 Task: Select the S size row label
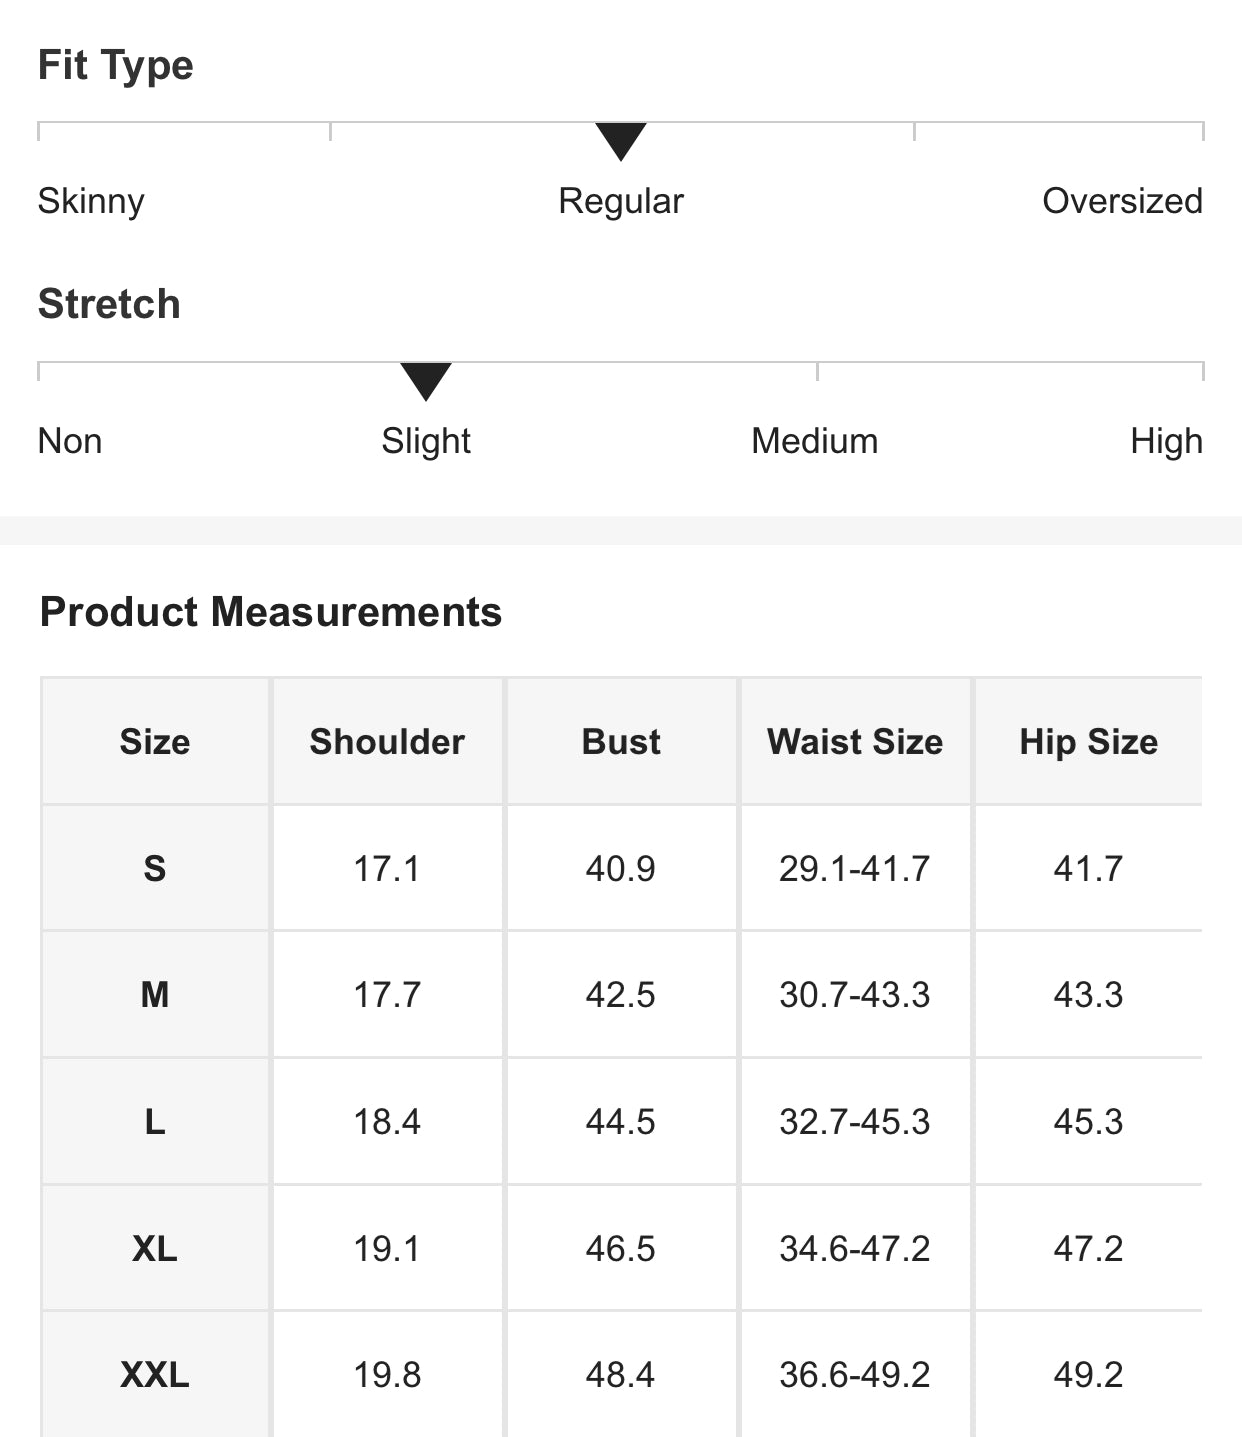click(155, 868)
